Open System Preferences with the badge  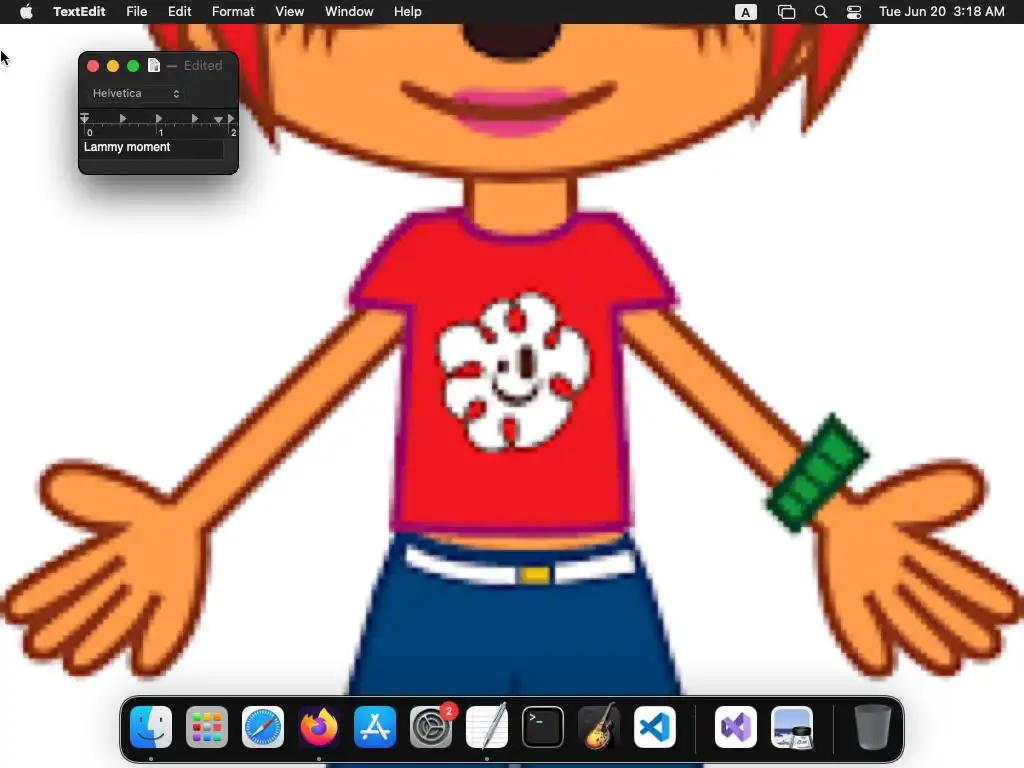pos(431,727)
